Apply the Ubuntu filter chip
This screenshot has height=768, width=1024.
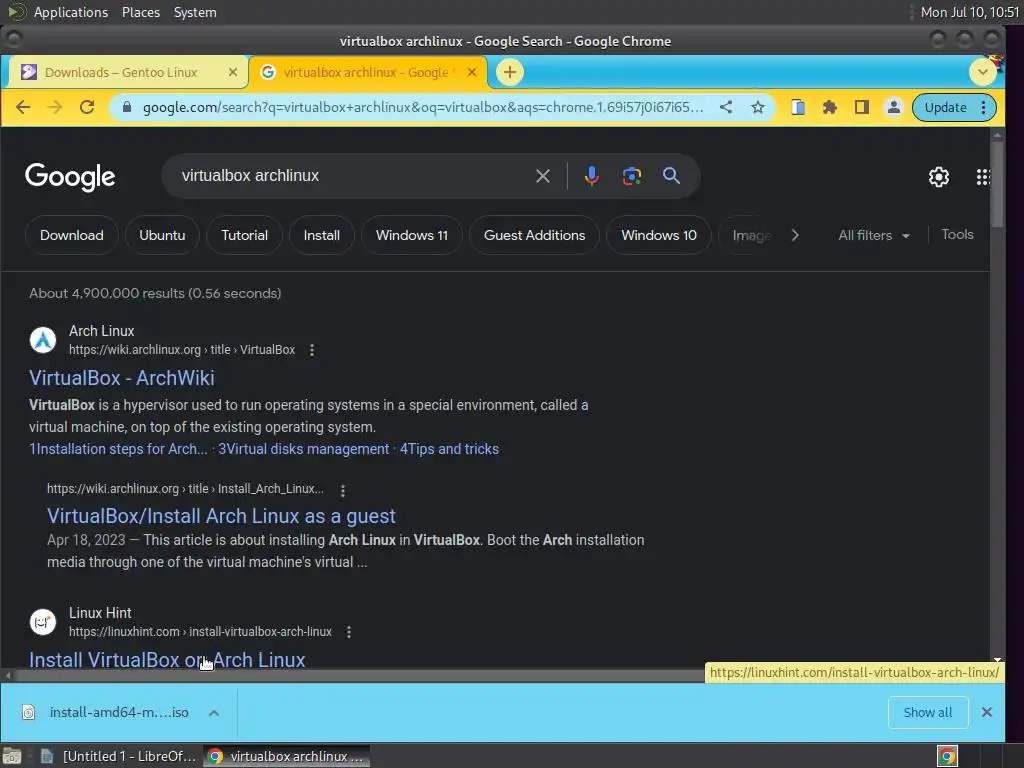[x=162, y=235]
